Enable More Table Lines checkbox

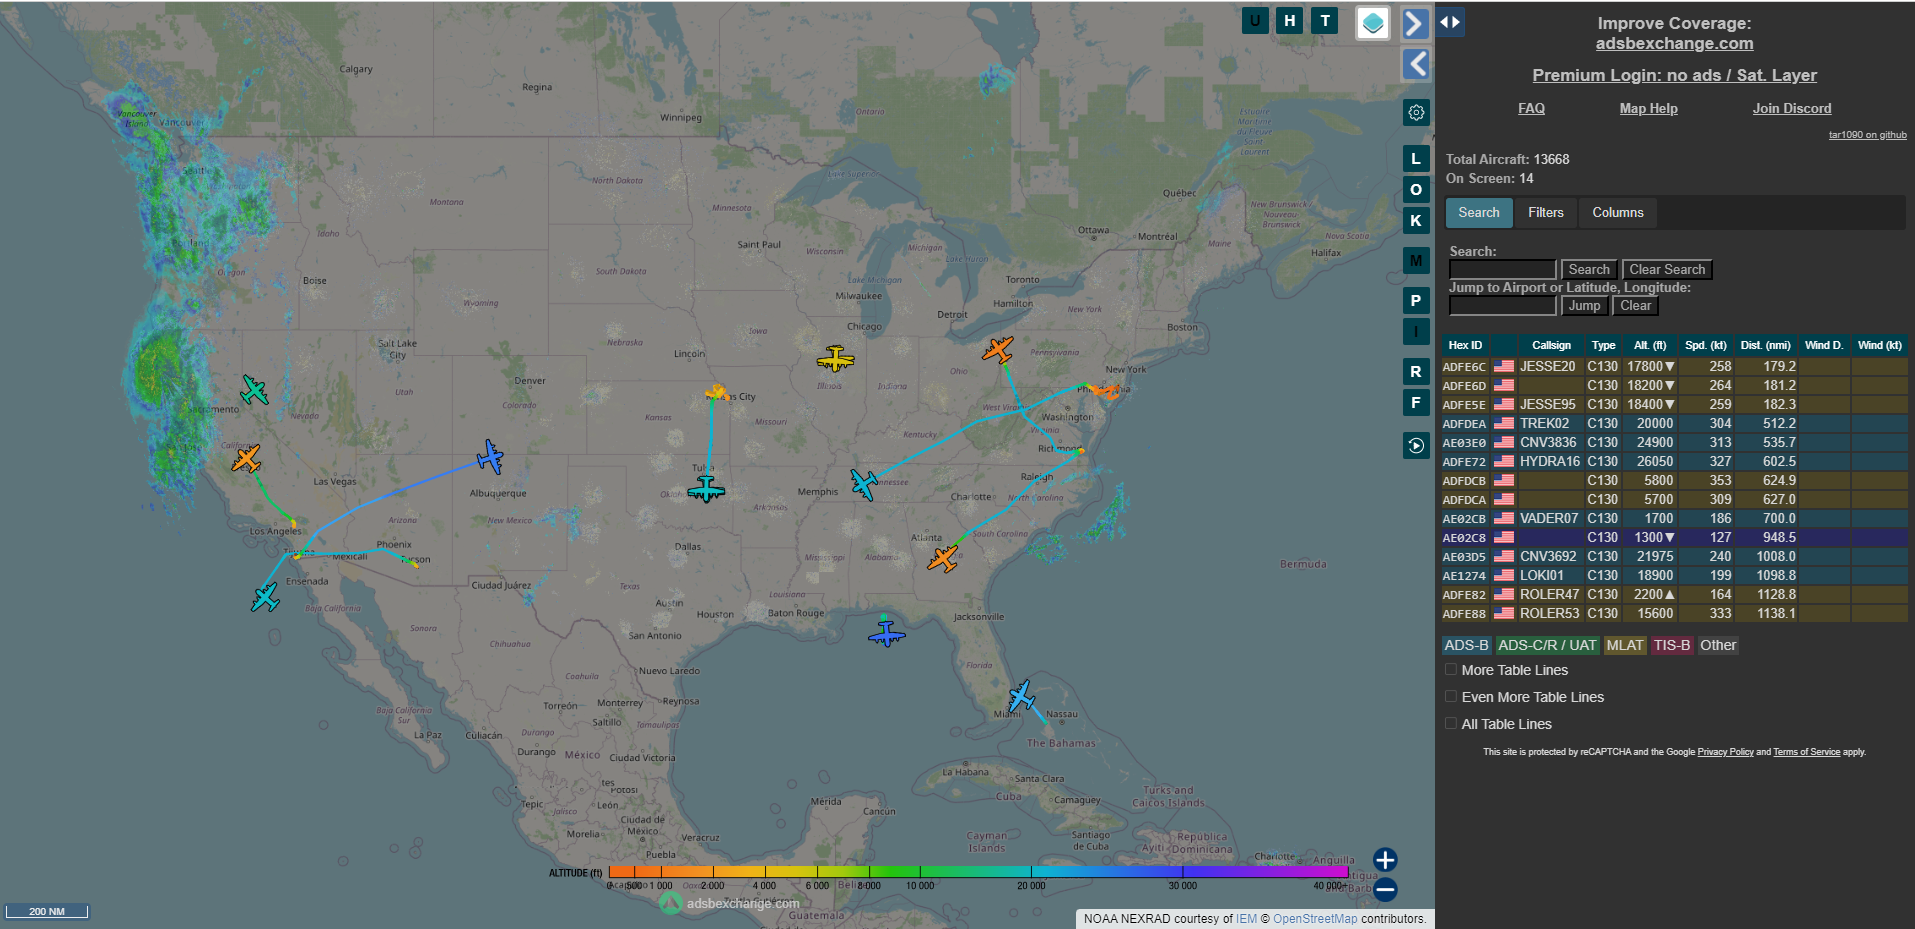pyautogui.click(x=1451, y=670)
